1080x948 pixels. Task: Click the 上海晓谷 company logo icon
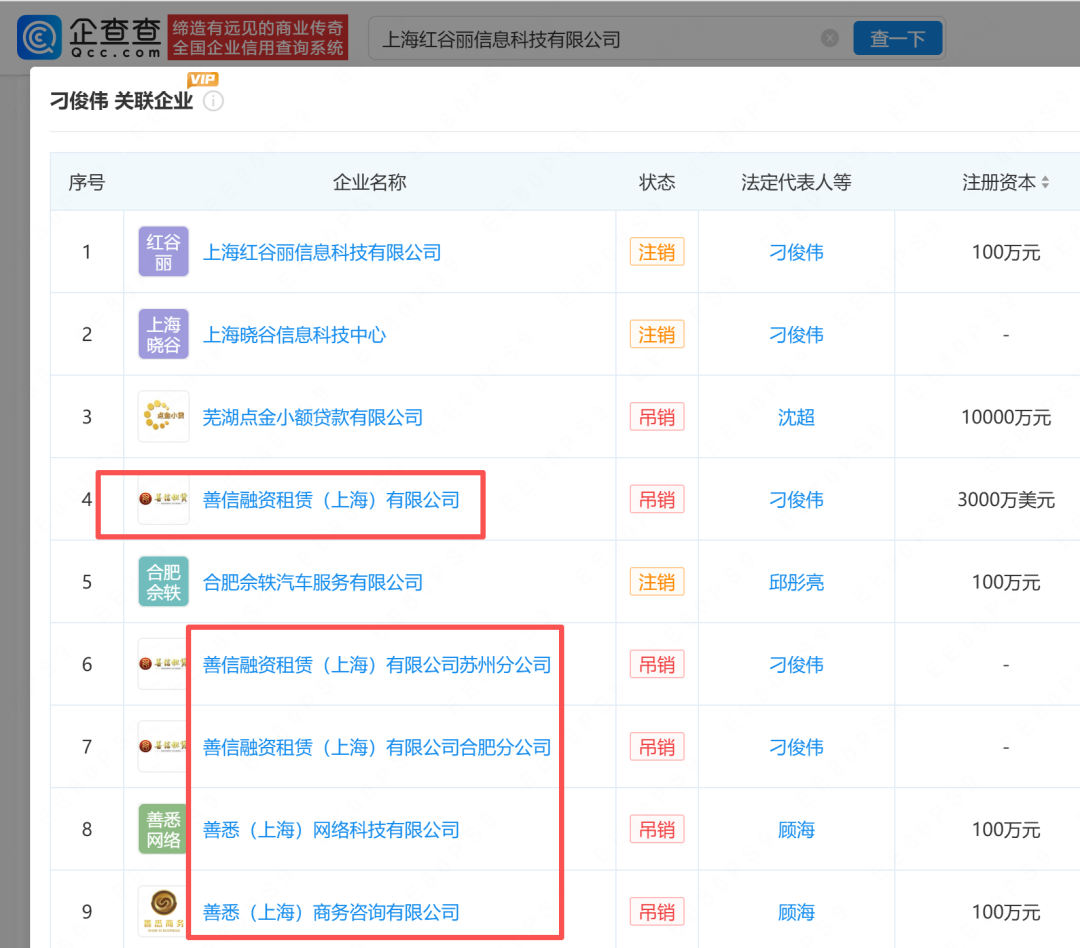pos(163,335)
